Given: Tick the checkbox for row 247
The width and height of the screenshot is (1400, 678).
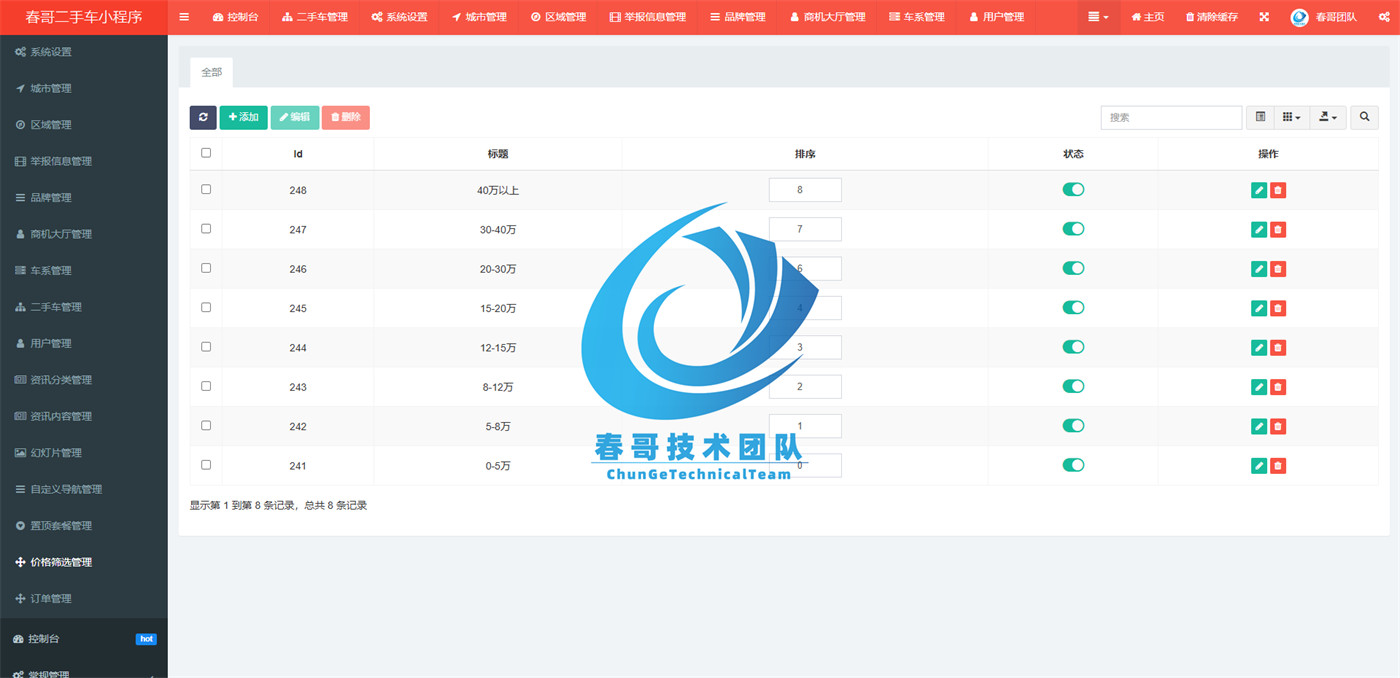Looking at the screenshot, I should [x=206, y=228].
